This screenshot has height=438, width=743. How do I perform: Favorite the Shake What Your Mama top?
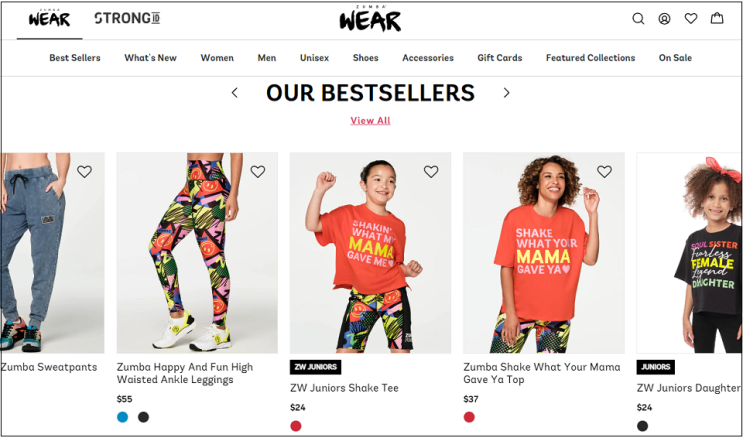point(604,172)
